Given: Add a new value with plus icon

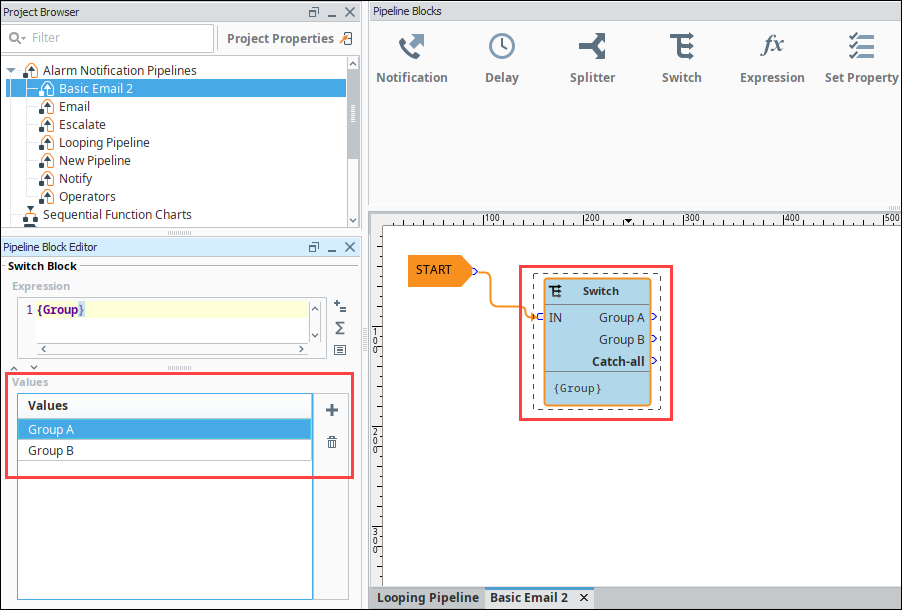Looking at the screenshot, I should 332,410.
